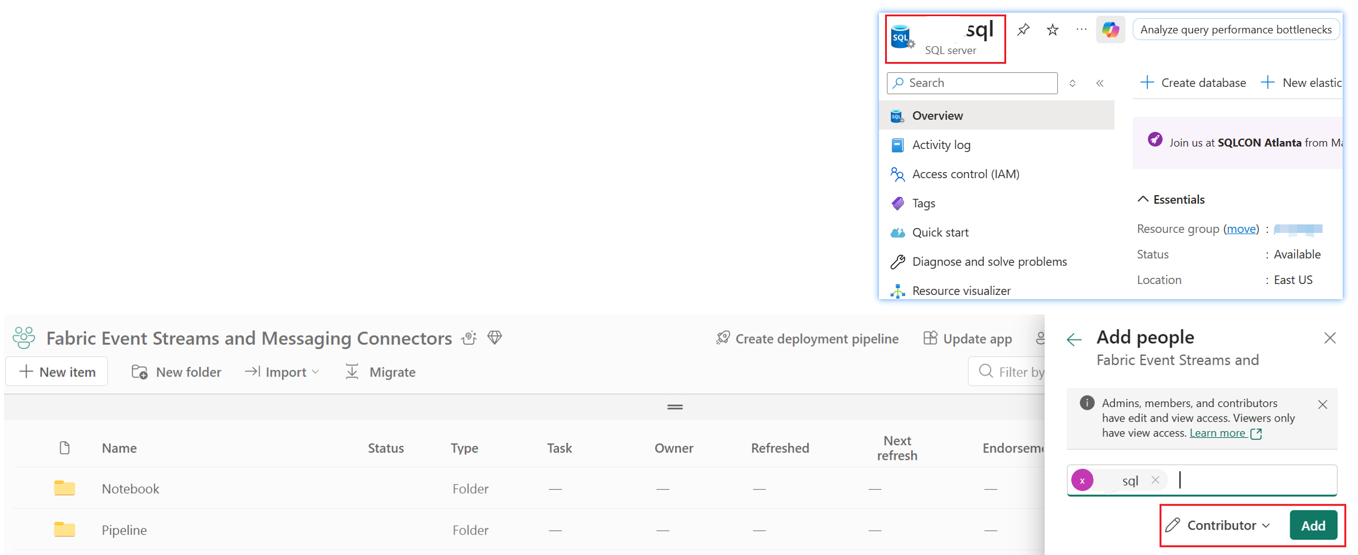The height and width of the screenshot is (555, 1358).
Task: Sort by the Name column header
Action: 119,448
